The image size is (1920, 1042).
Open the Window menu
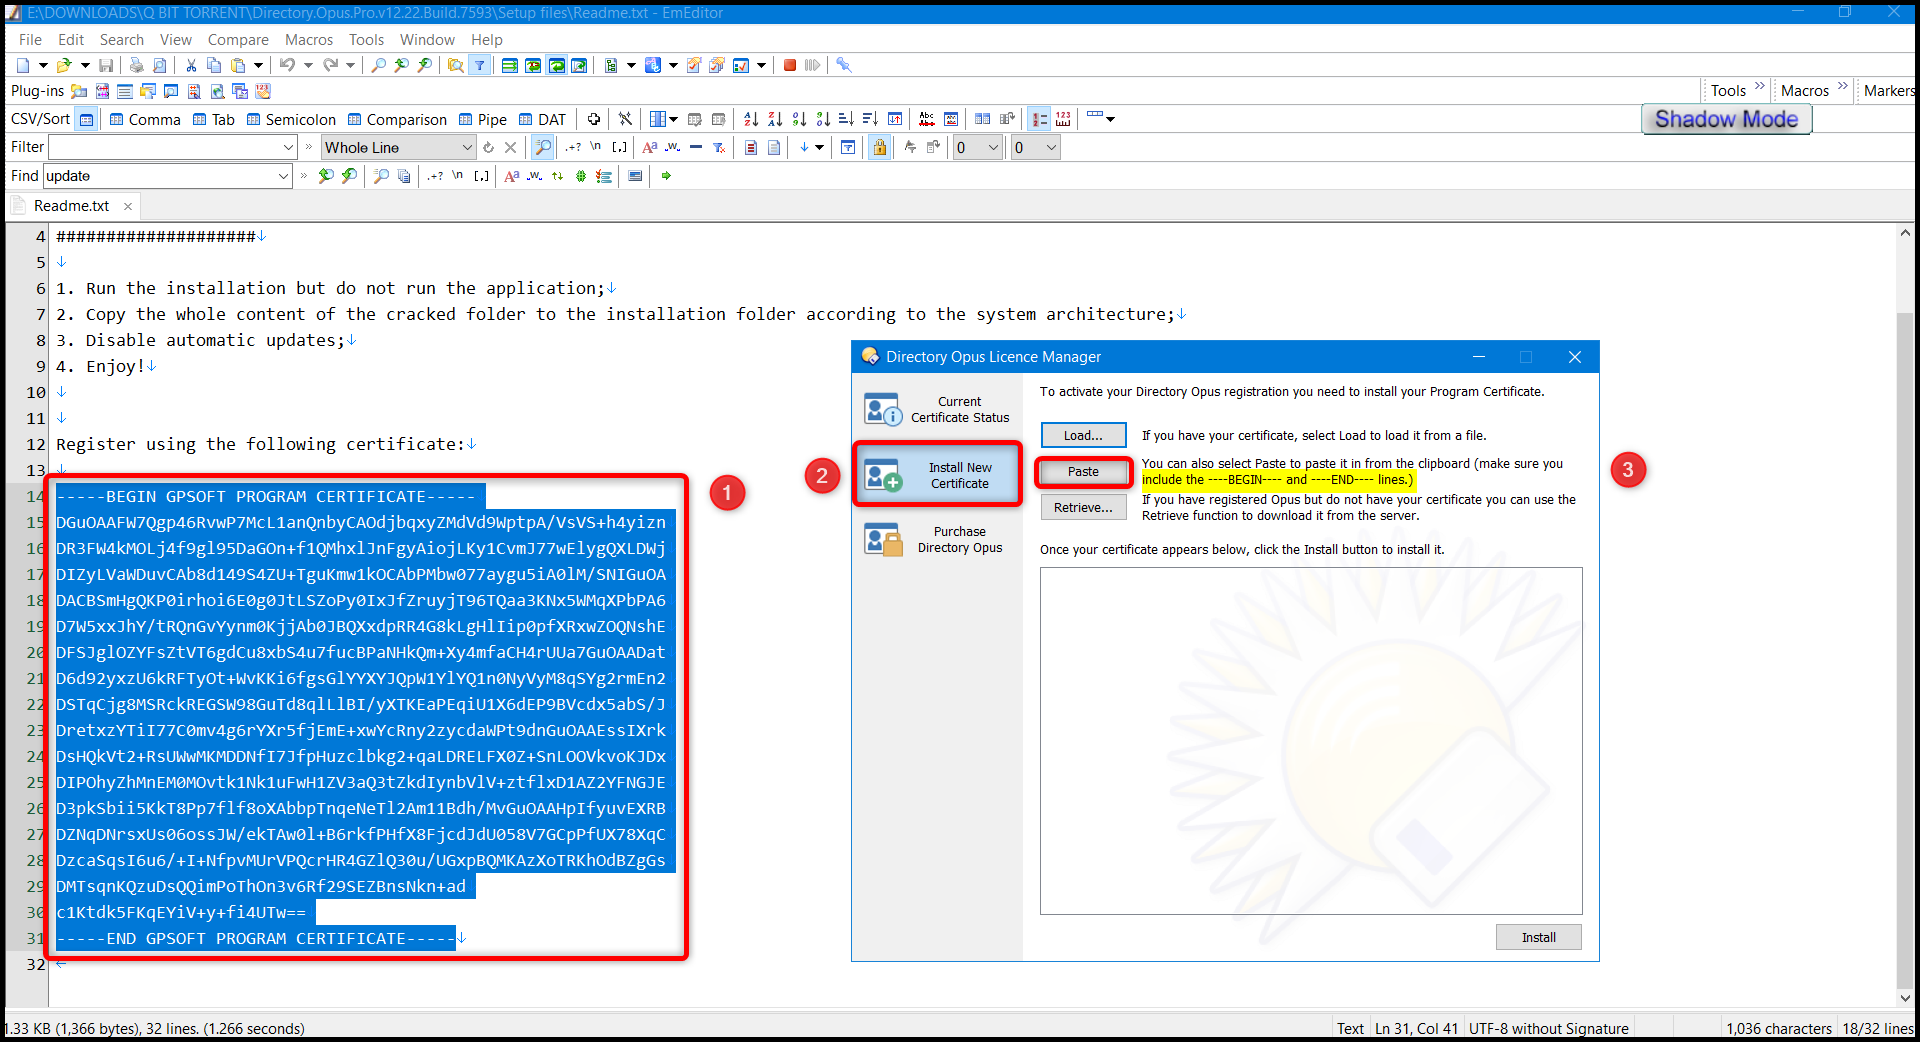click(427, 39)
